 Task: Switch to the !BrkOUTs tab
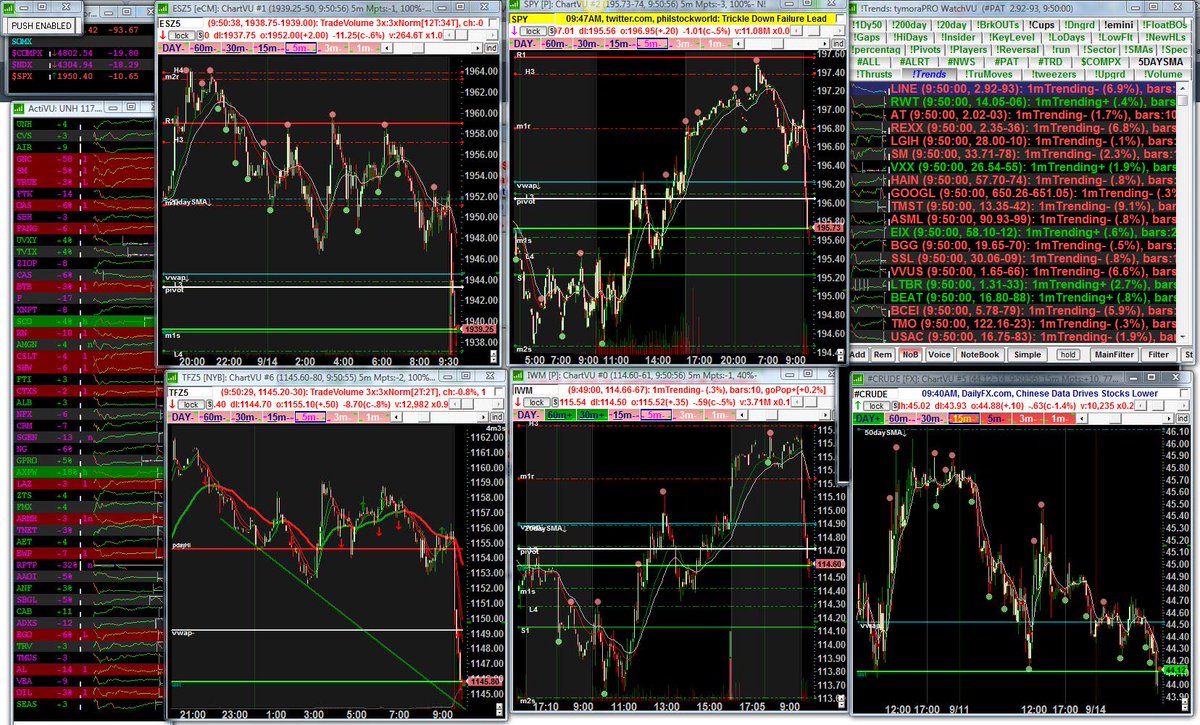(x=997, y=25)
